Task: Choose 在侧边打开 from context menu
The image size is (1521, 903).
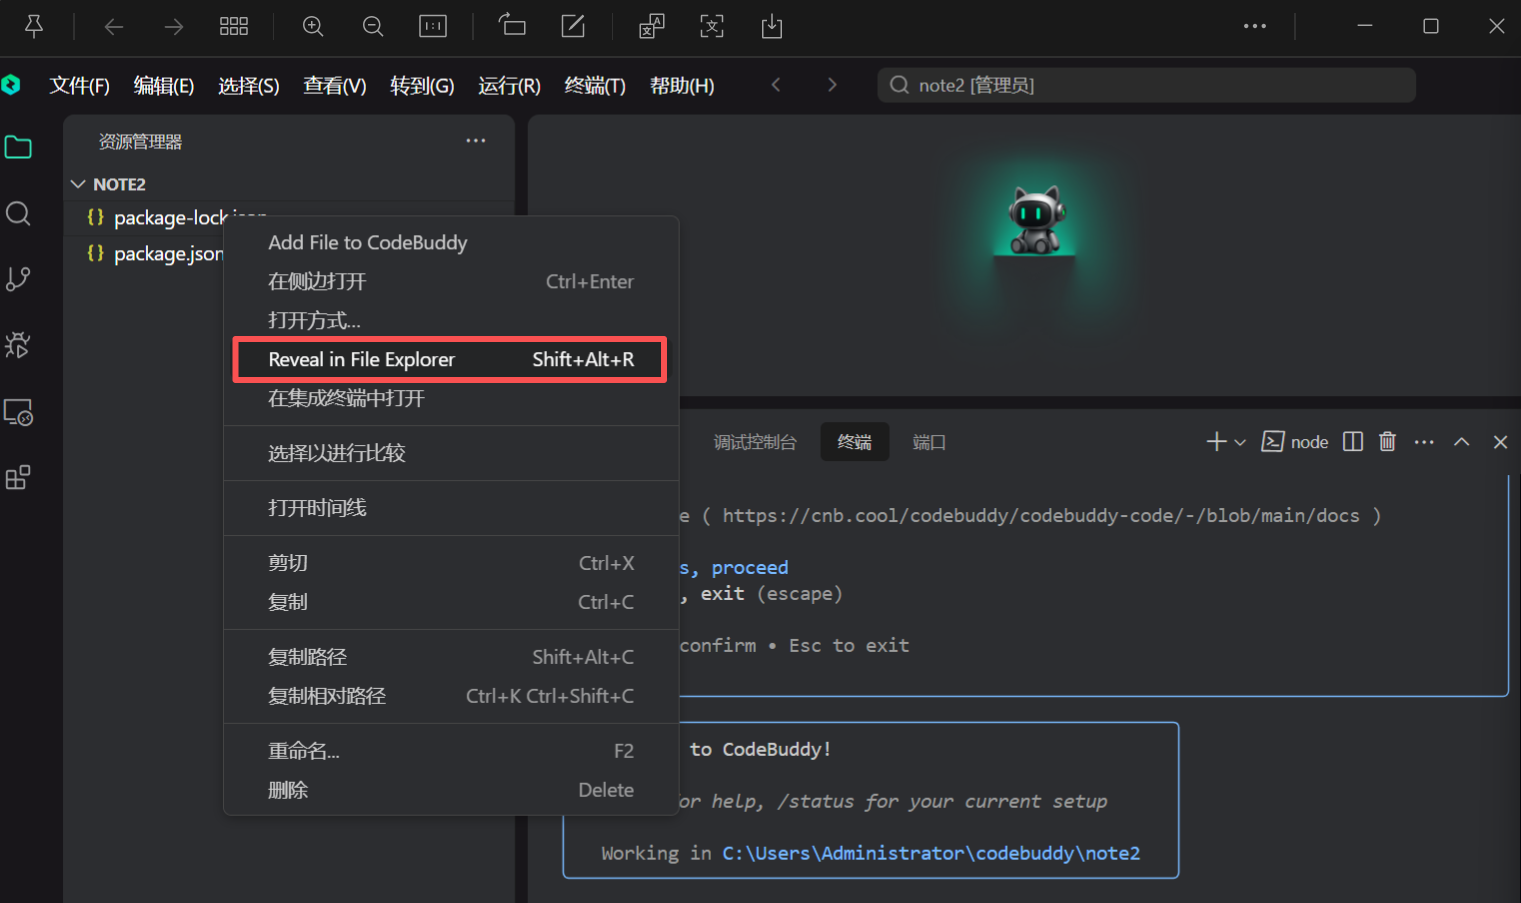Action: [451, 282]
